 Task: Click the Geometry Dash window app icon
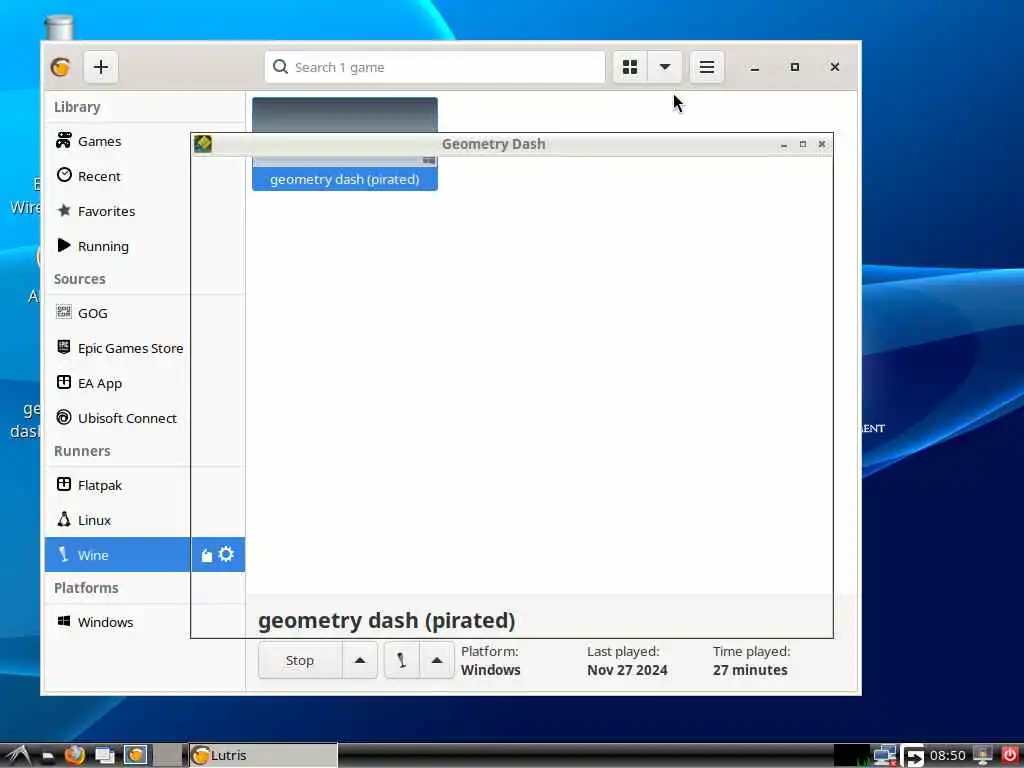click(x=203, y=144)
